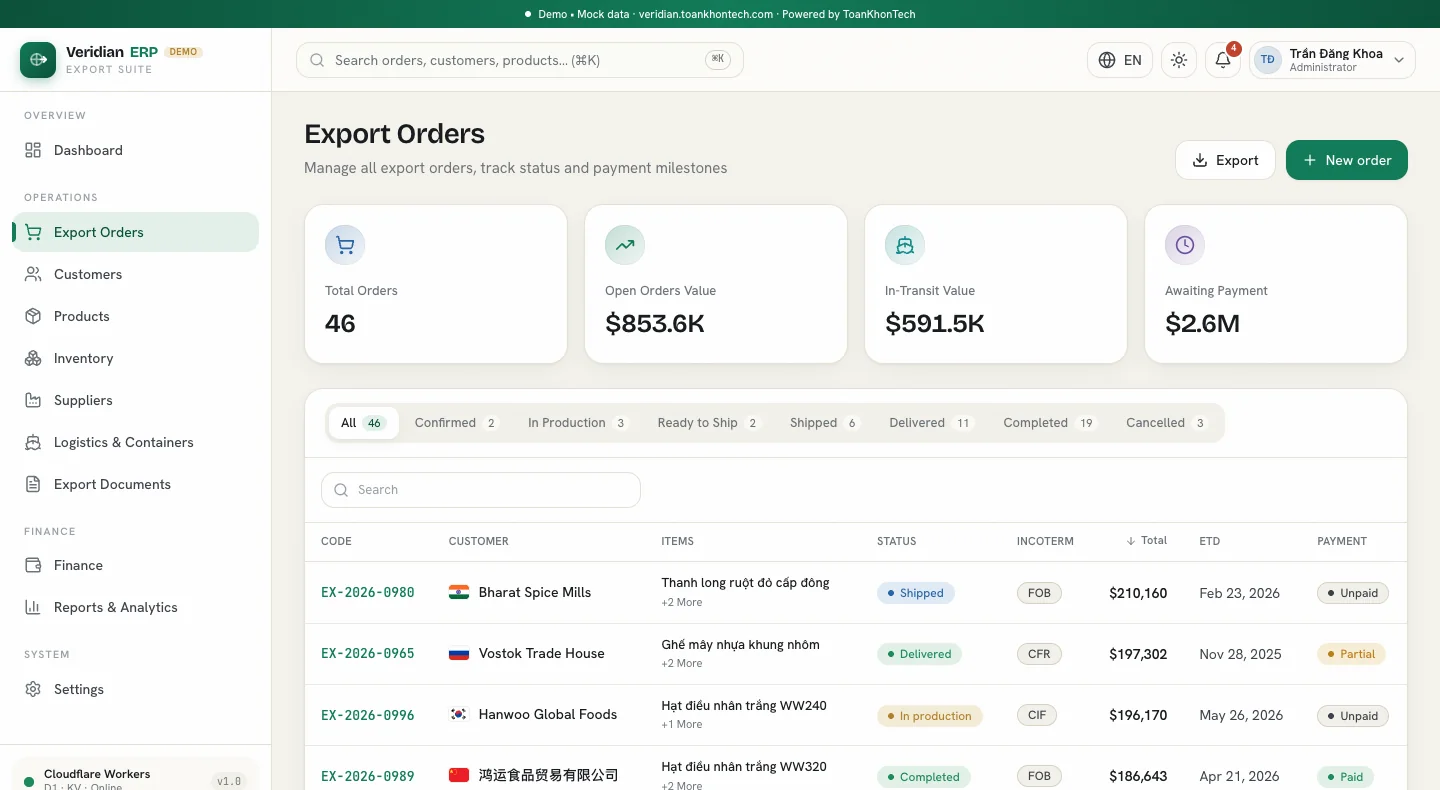
Task: Click the In production status badge
Action: 930,716
